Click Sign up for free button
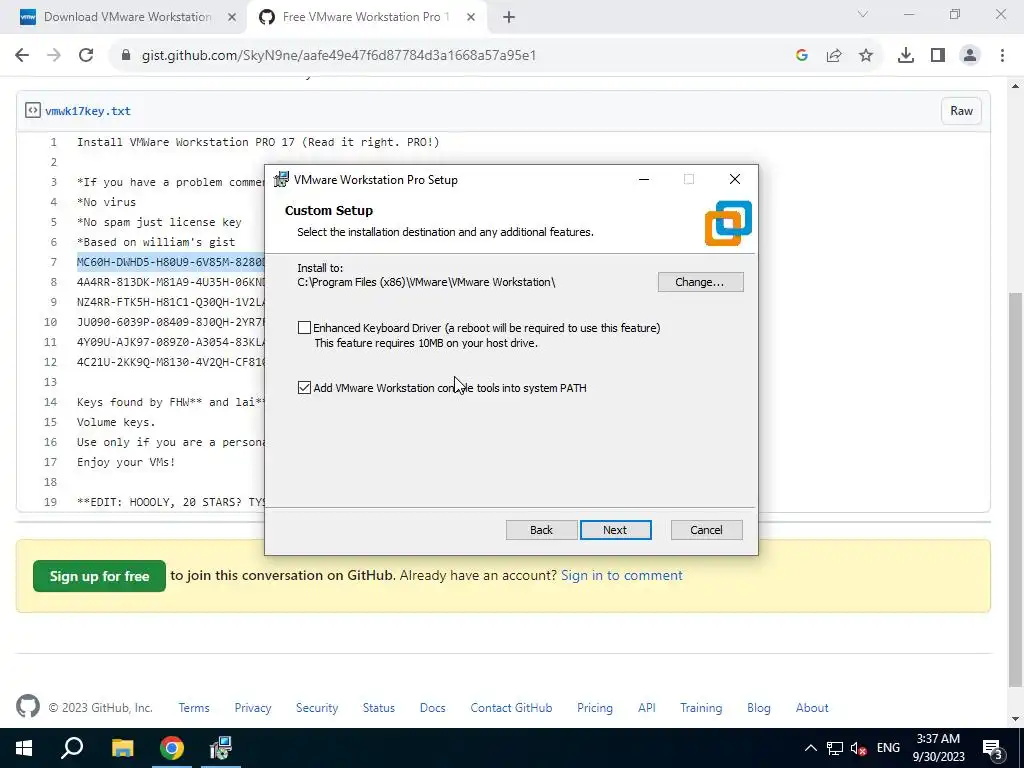1024x768 pixels. (x=99, y=576)
